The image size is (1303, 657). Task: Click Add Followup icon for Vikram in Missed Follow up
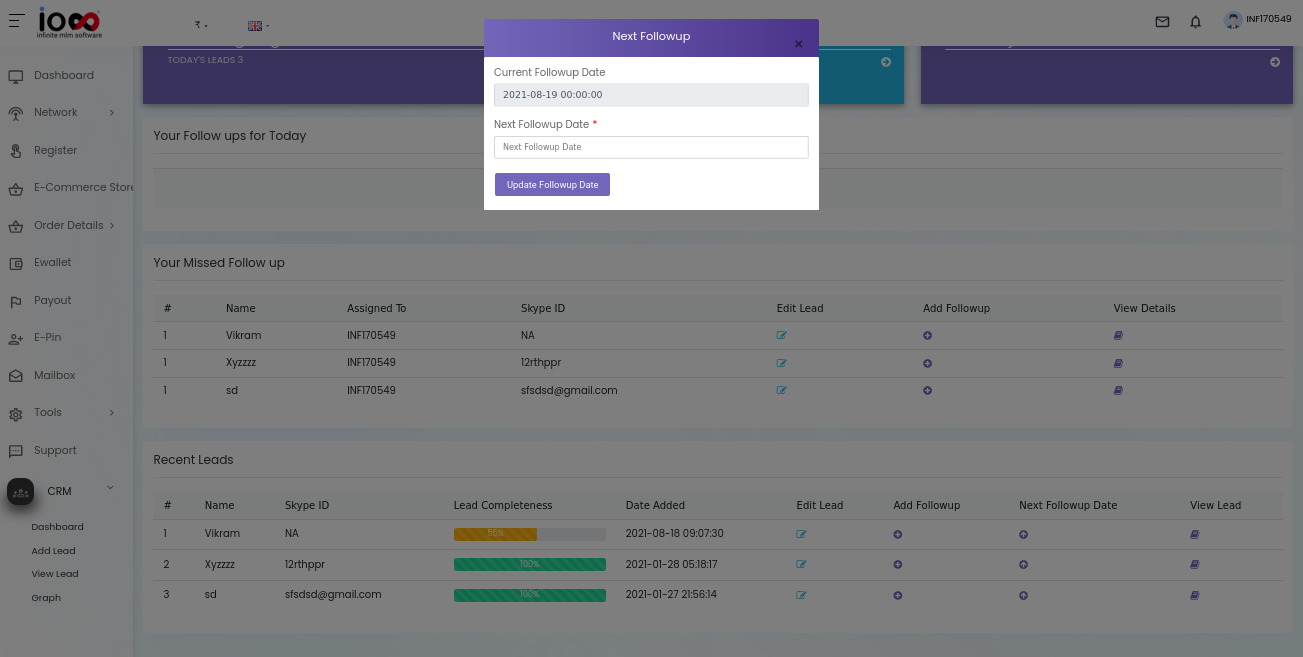(928, 336)
